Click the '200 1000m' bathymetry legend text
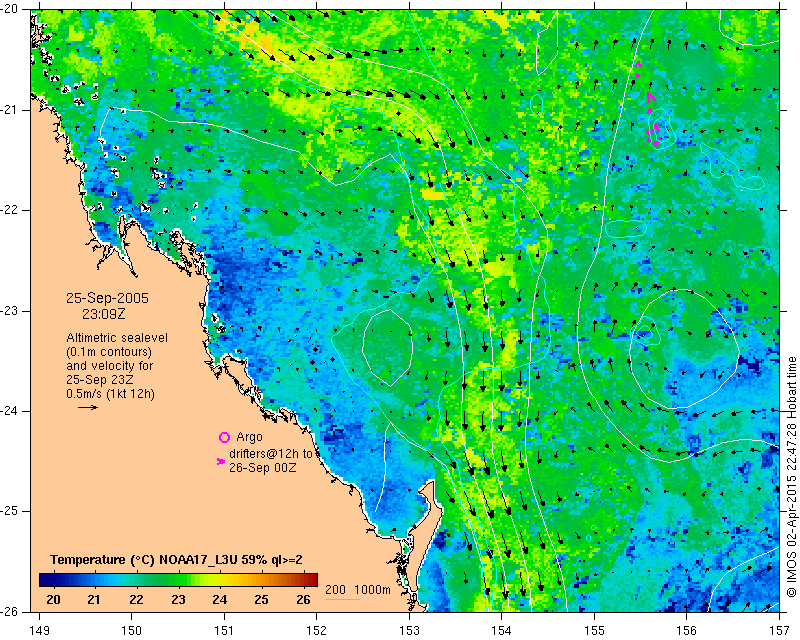Screen dimensions: 800x640 (x=358, y=590)
